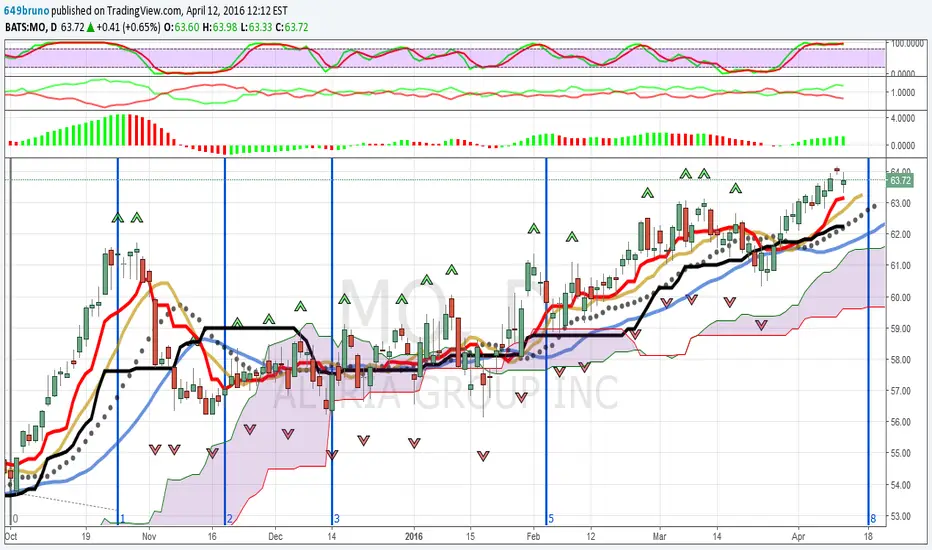This screenshot has width=932, height=550.
Task: Click the 19 date label after Oct
Action: tap(86, 536)
